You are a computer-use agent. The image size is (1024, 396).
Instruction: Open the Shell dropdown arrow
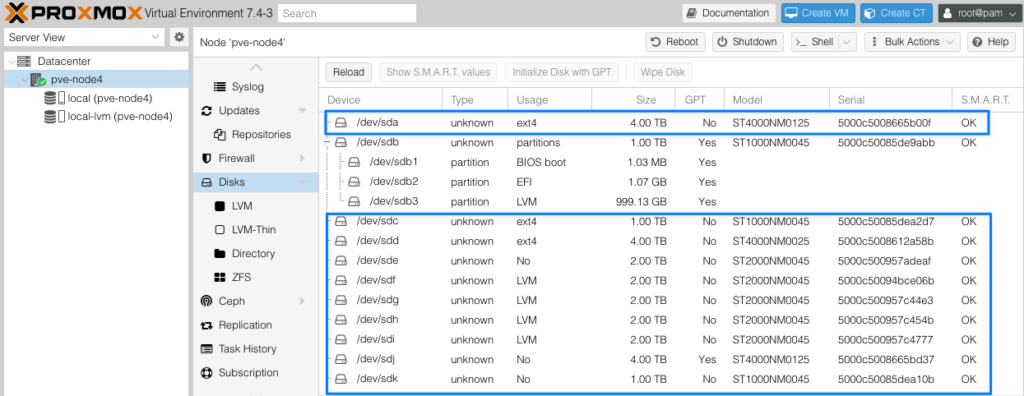(x=847, y=42)
